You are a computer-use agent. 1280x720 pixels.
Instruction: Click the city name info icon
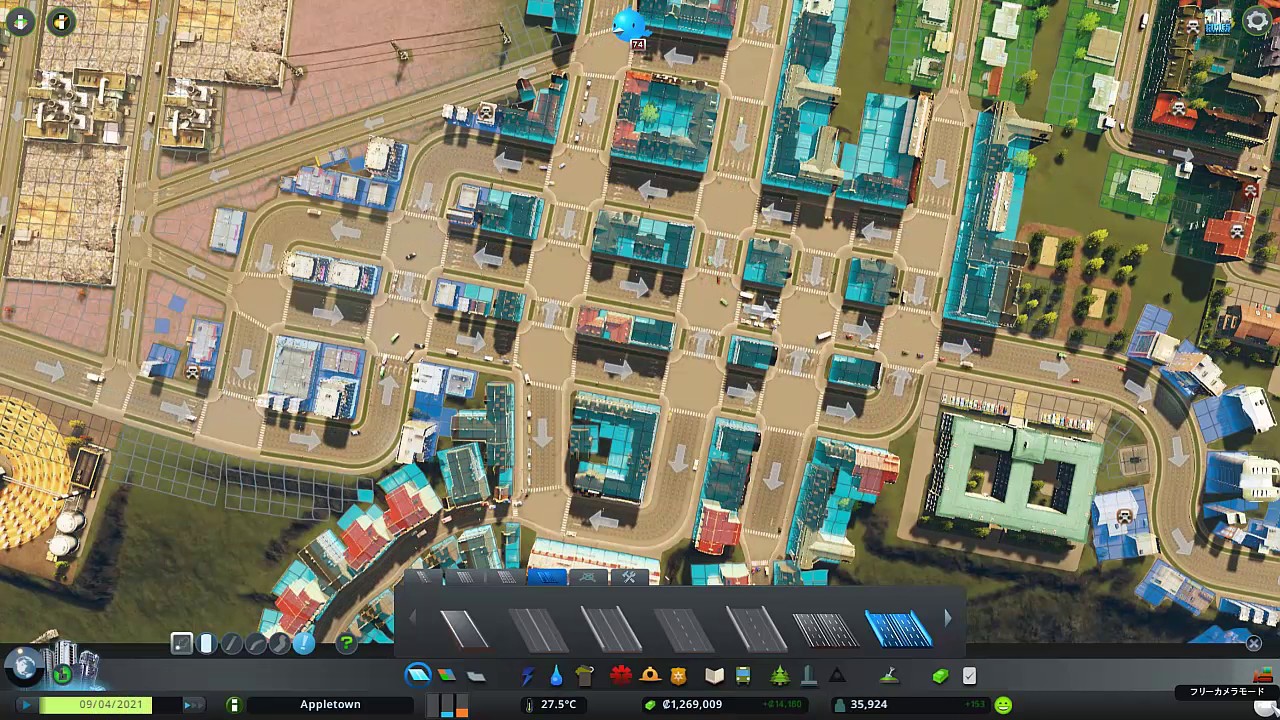[x=234, y=705]
